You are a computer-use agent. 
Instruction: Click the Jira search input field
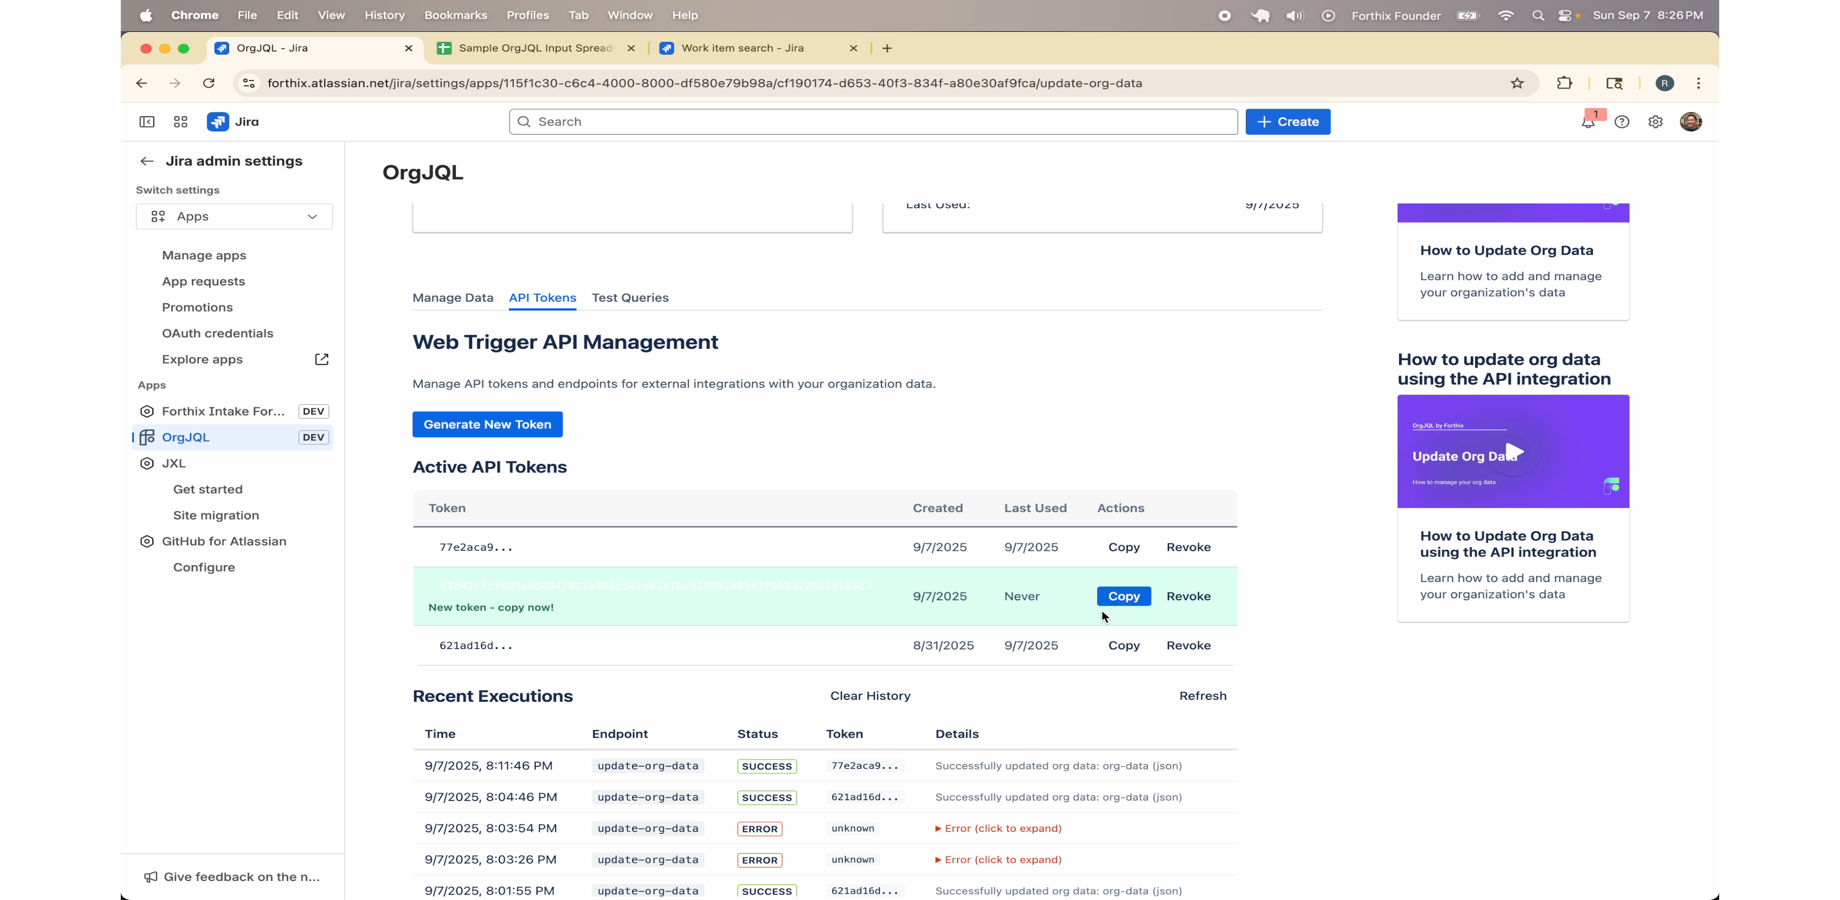click(x=873, y=122)
